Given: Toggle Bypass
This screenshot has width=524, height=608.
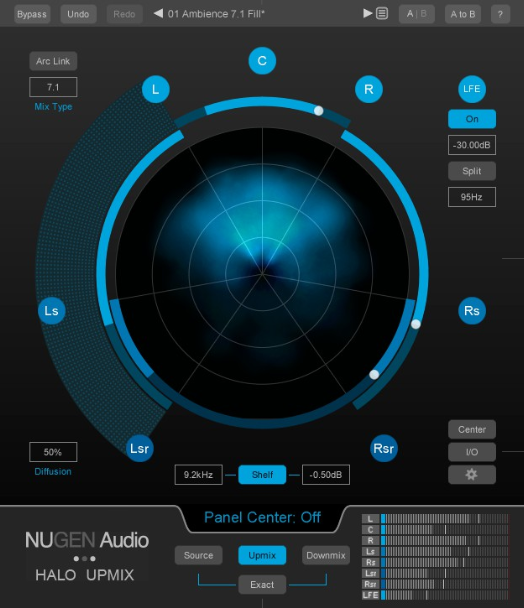Looking at the screenshot, I should [x=32, y=14].
